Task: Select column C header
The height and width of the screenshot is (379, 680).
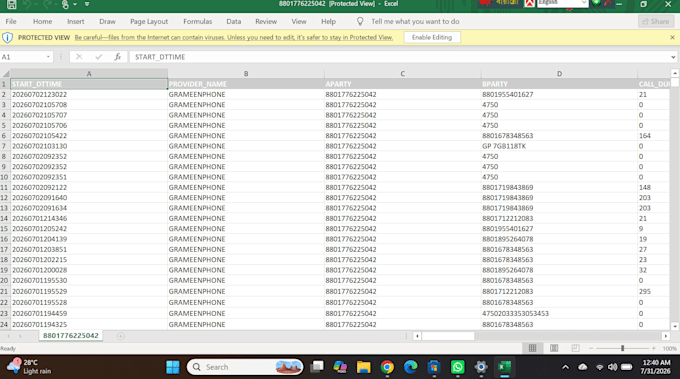Action: tap(402, 74)
